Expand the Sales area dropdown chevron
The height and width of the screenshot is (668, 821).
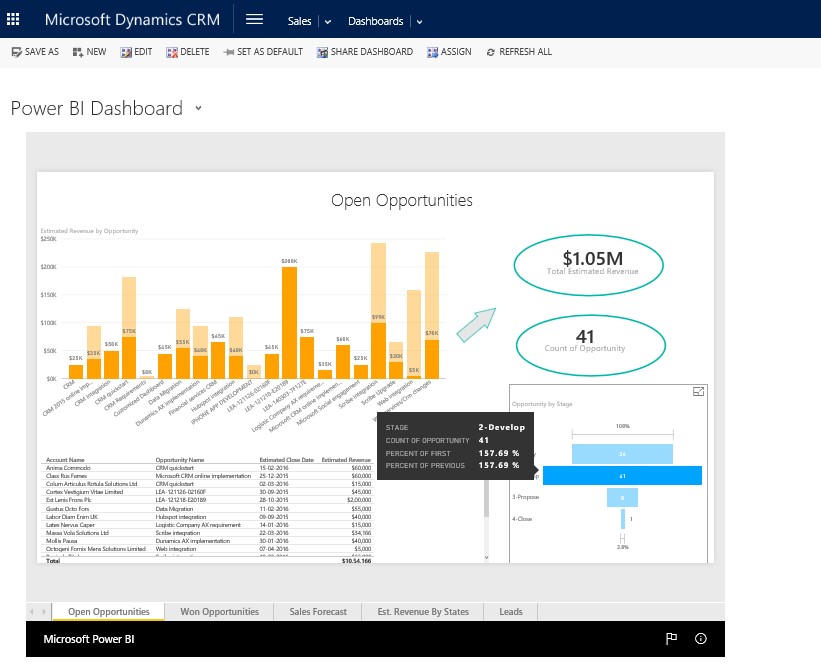[x=328, y=21]
